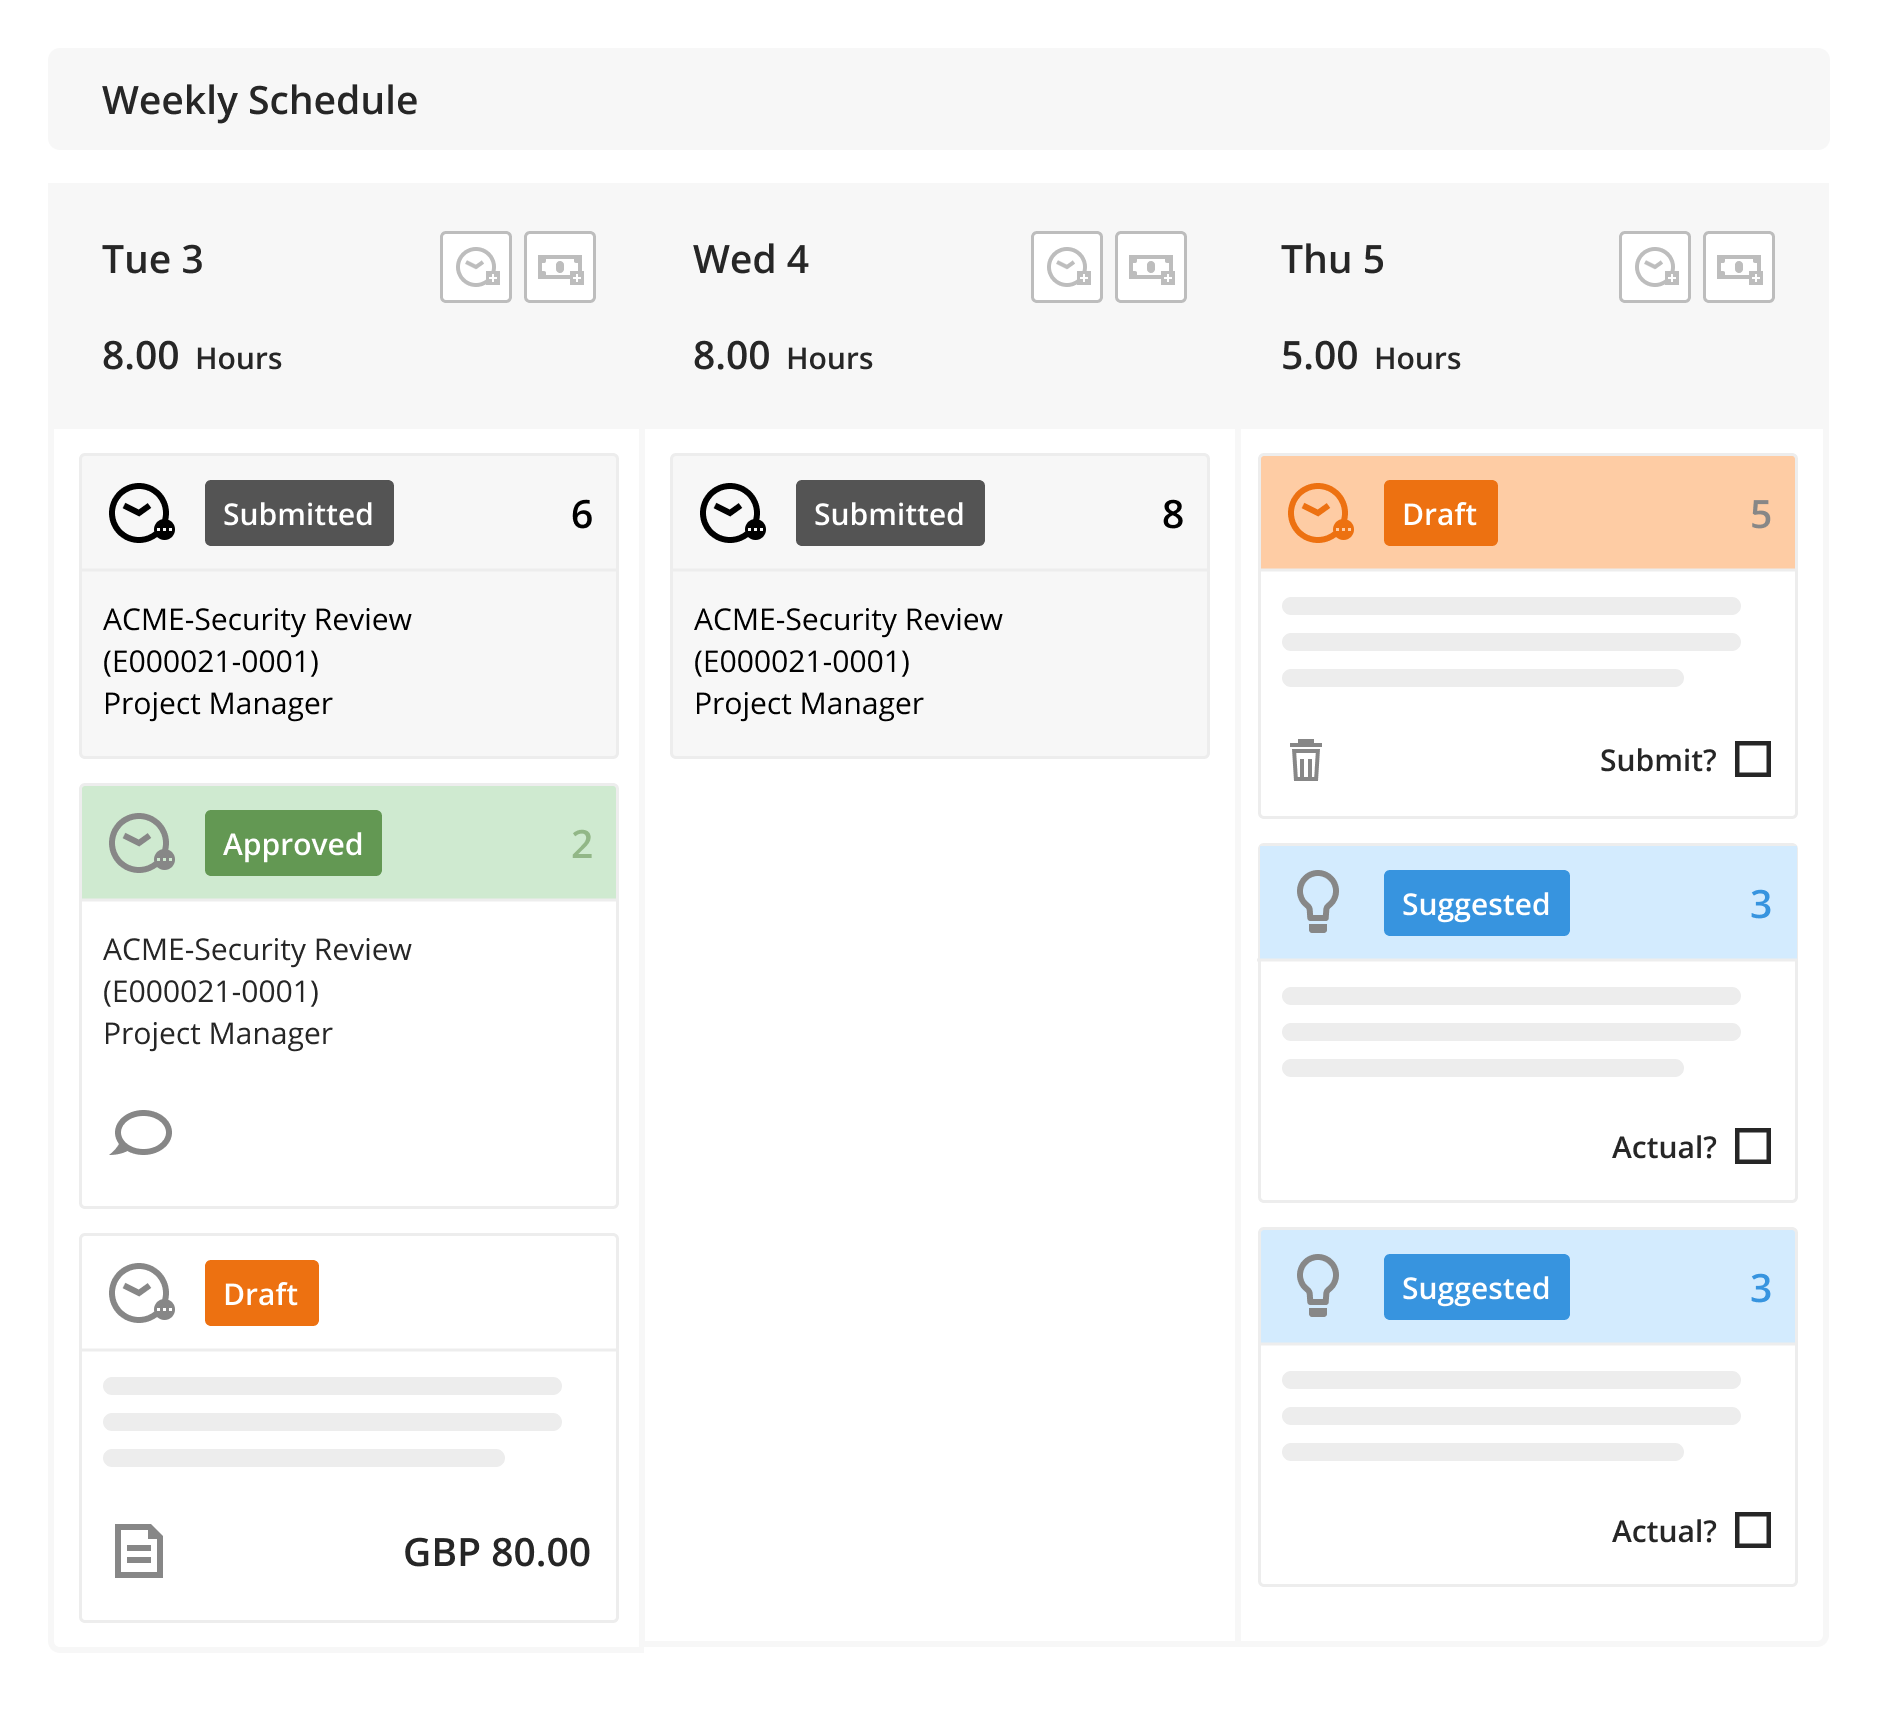
Task: Add an expense entry for Wed 4
Action: [1151, 267]
